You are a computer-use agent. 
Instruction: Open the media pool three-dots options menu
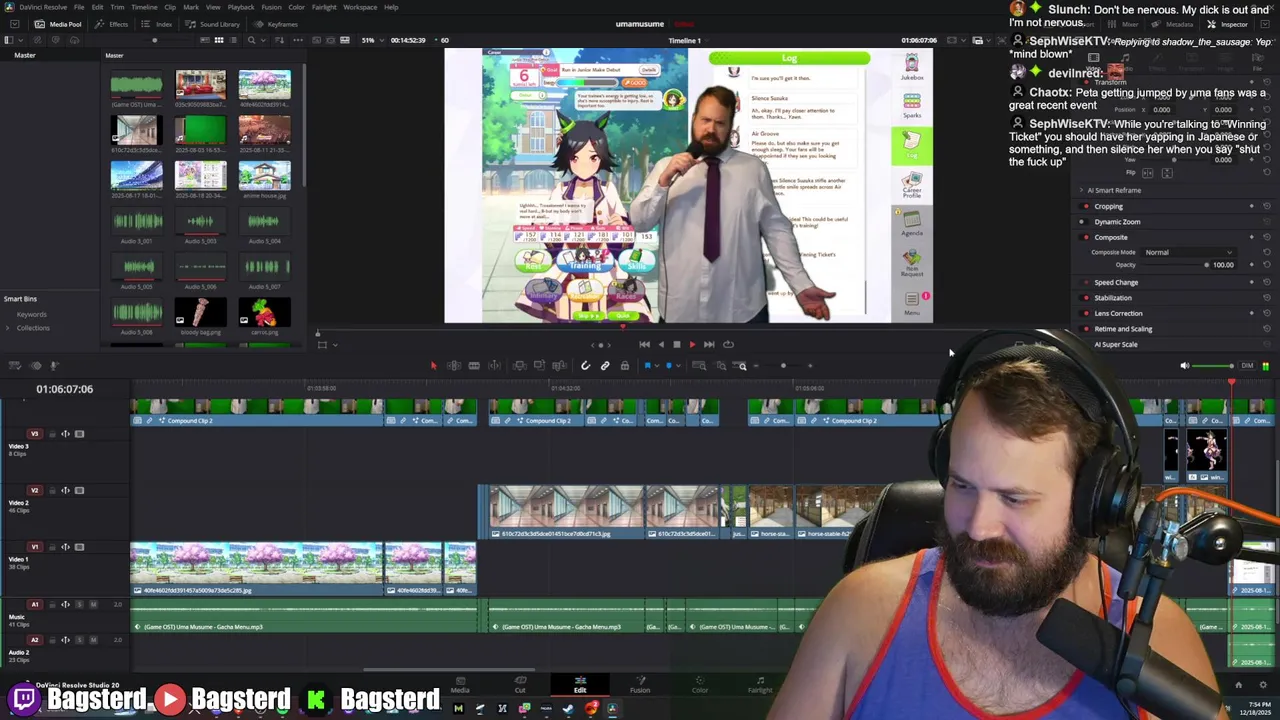point(298,40)
